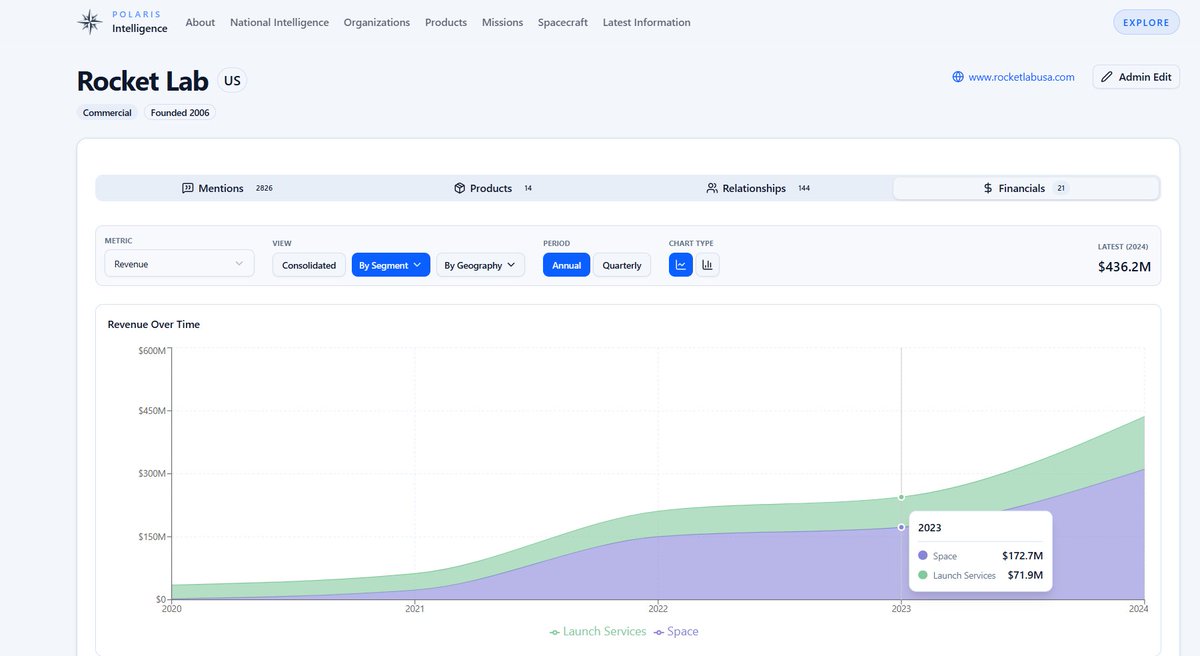Click the globe icon beside the website link
Screen dimensions: 1200x656
[x=958, y=77]
